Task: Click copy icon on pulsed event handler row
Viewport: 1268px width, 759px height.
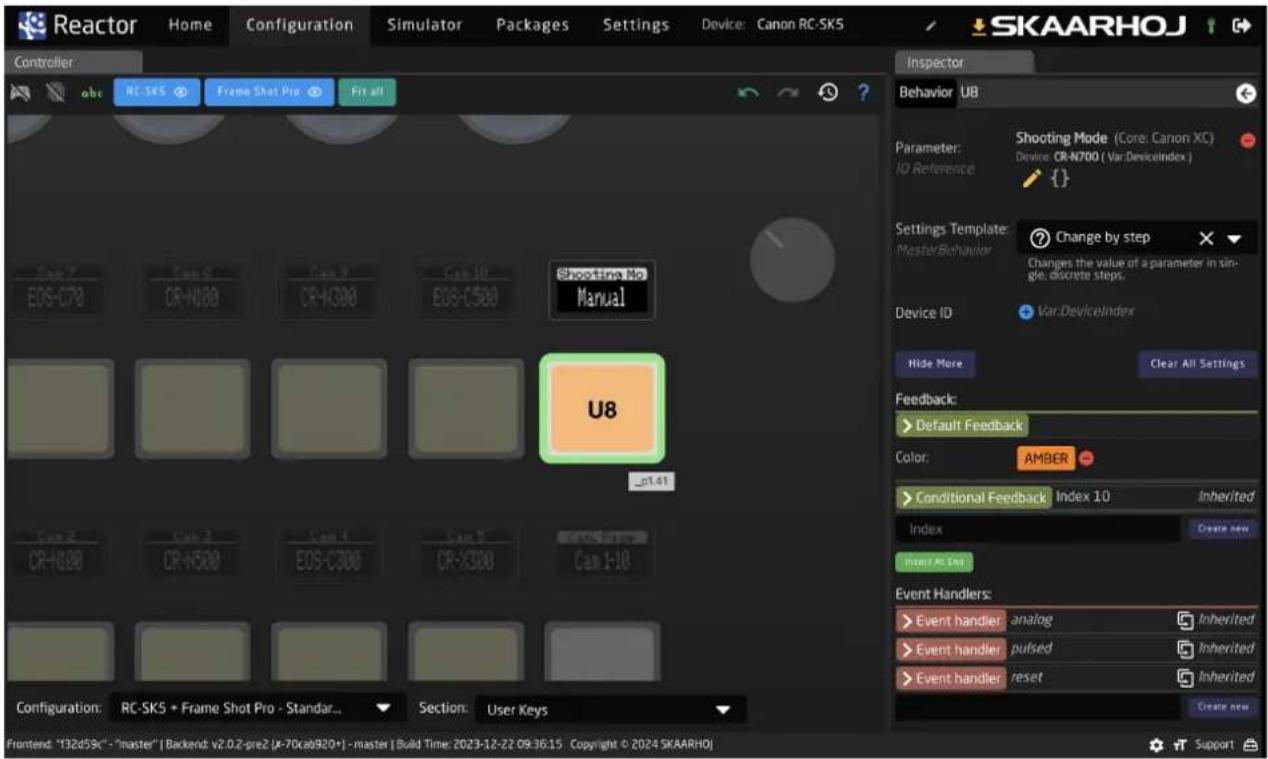Action: [1185, 649]
